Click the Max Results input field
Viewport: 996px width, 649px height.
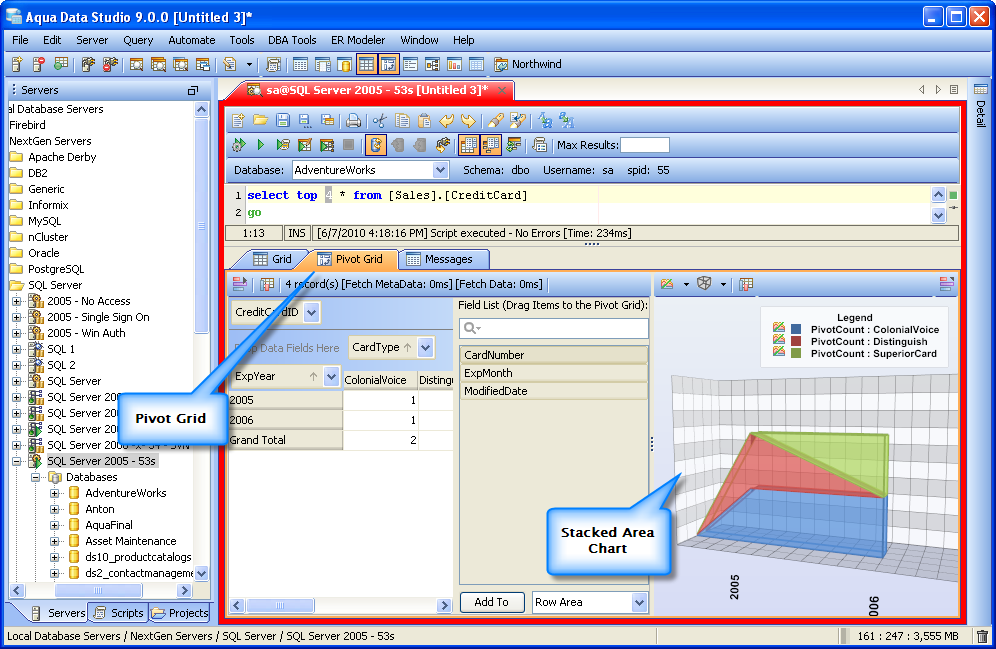click(645, 145)
